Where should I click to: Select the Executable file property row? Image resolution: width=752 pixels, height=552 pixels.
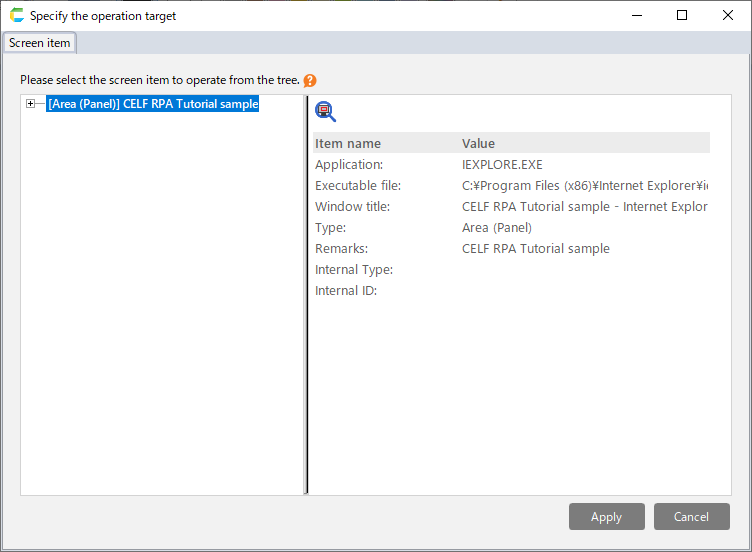357,185
